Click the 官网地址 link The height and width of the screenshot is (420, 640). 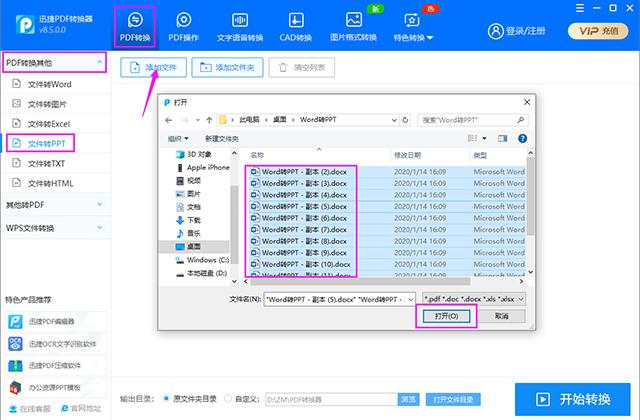pos(81,409)
